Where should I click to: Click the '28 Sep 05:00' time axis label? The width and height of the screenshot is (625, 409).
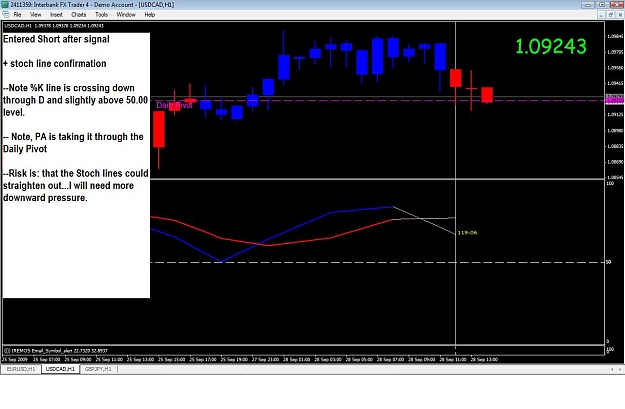pyautogui.click(x=359, y=359)
